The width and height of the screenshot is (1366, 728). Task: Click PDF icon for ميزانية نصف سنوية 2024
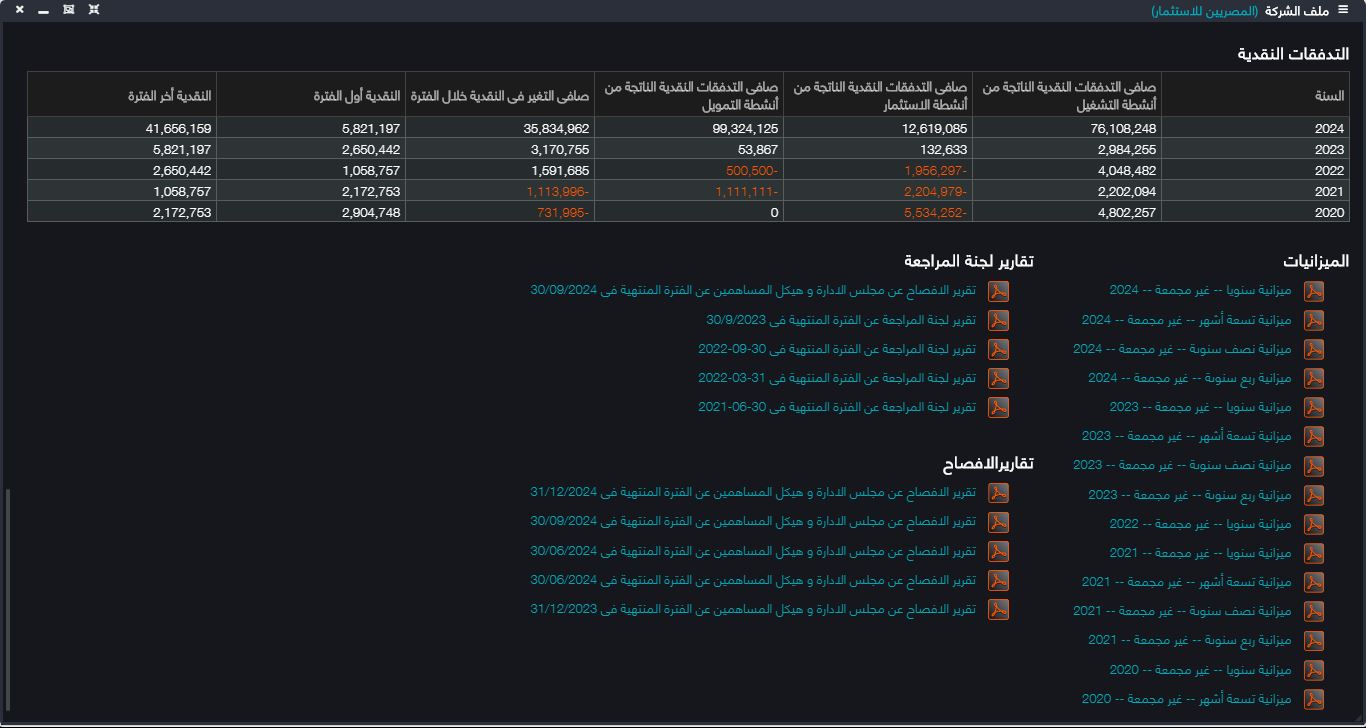[1313, 349]
